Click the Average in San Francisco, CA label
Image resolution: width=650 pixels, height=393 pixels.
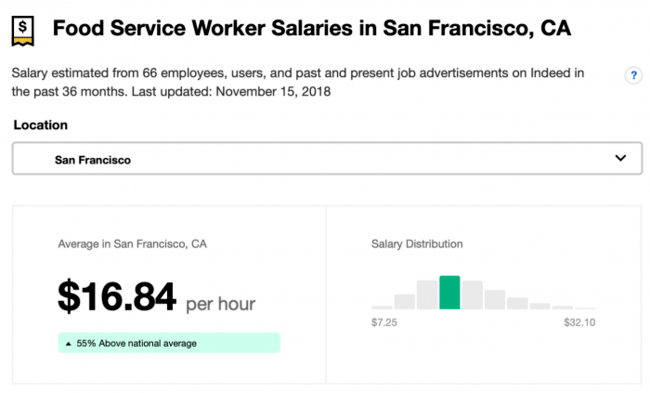[x=132, y=244]
